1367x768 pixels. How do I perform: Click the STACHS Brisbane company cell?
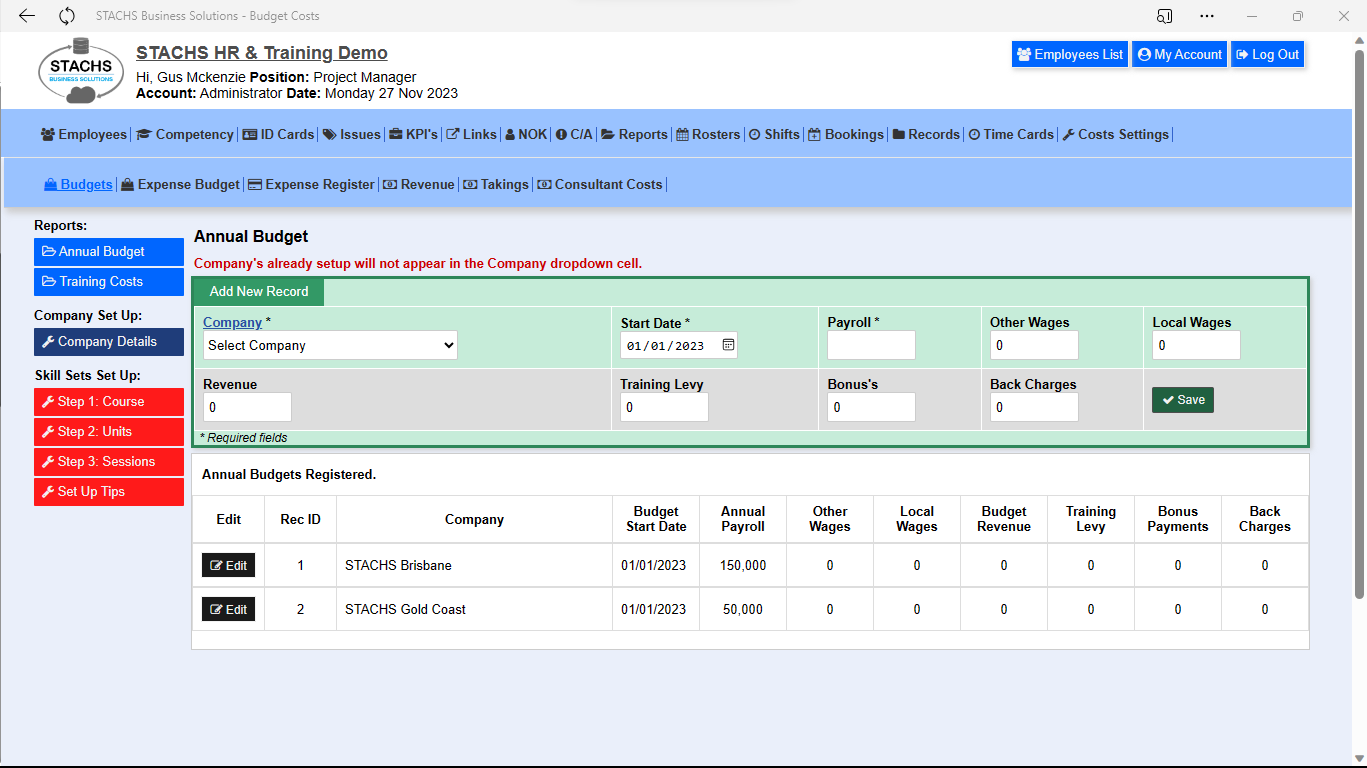coord(474,566)
